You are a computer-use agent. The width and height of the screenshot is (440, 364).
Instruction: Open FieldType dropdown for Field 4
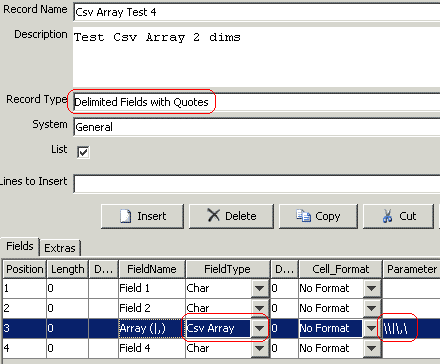tap(260, 348)
